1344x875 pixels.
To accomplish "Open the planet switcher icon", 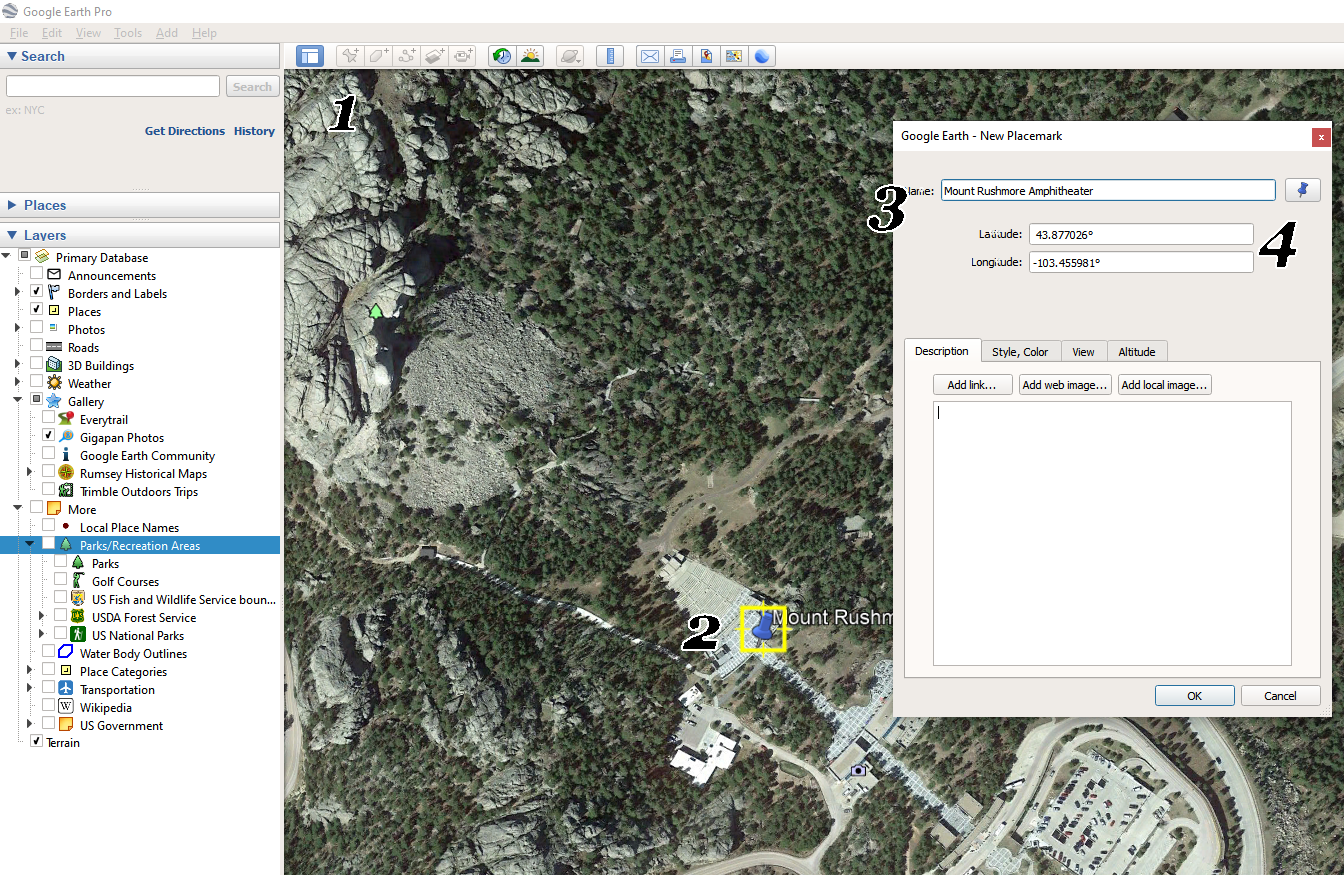I will 569,56.
